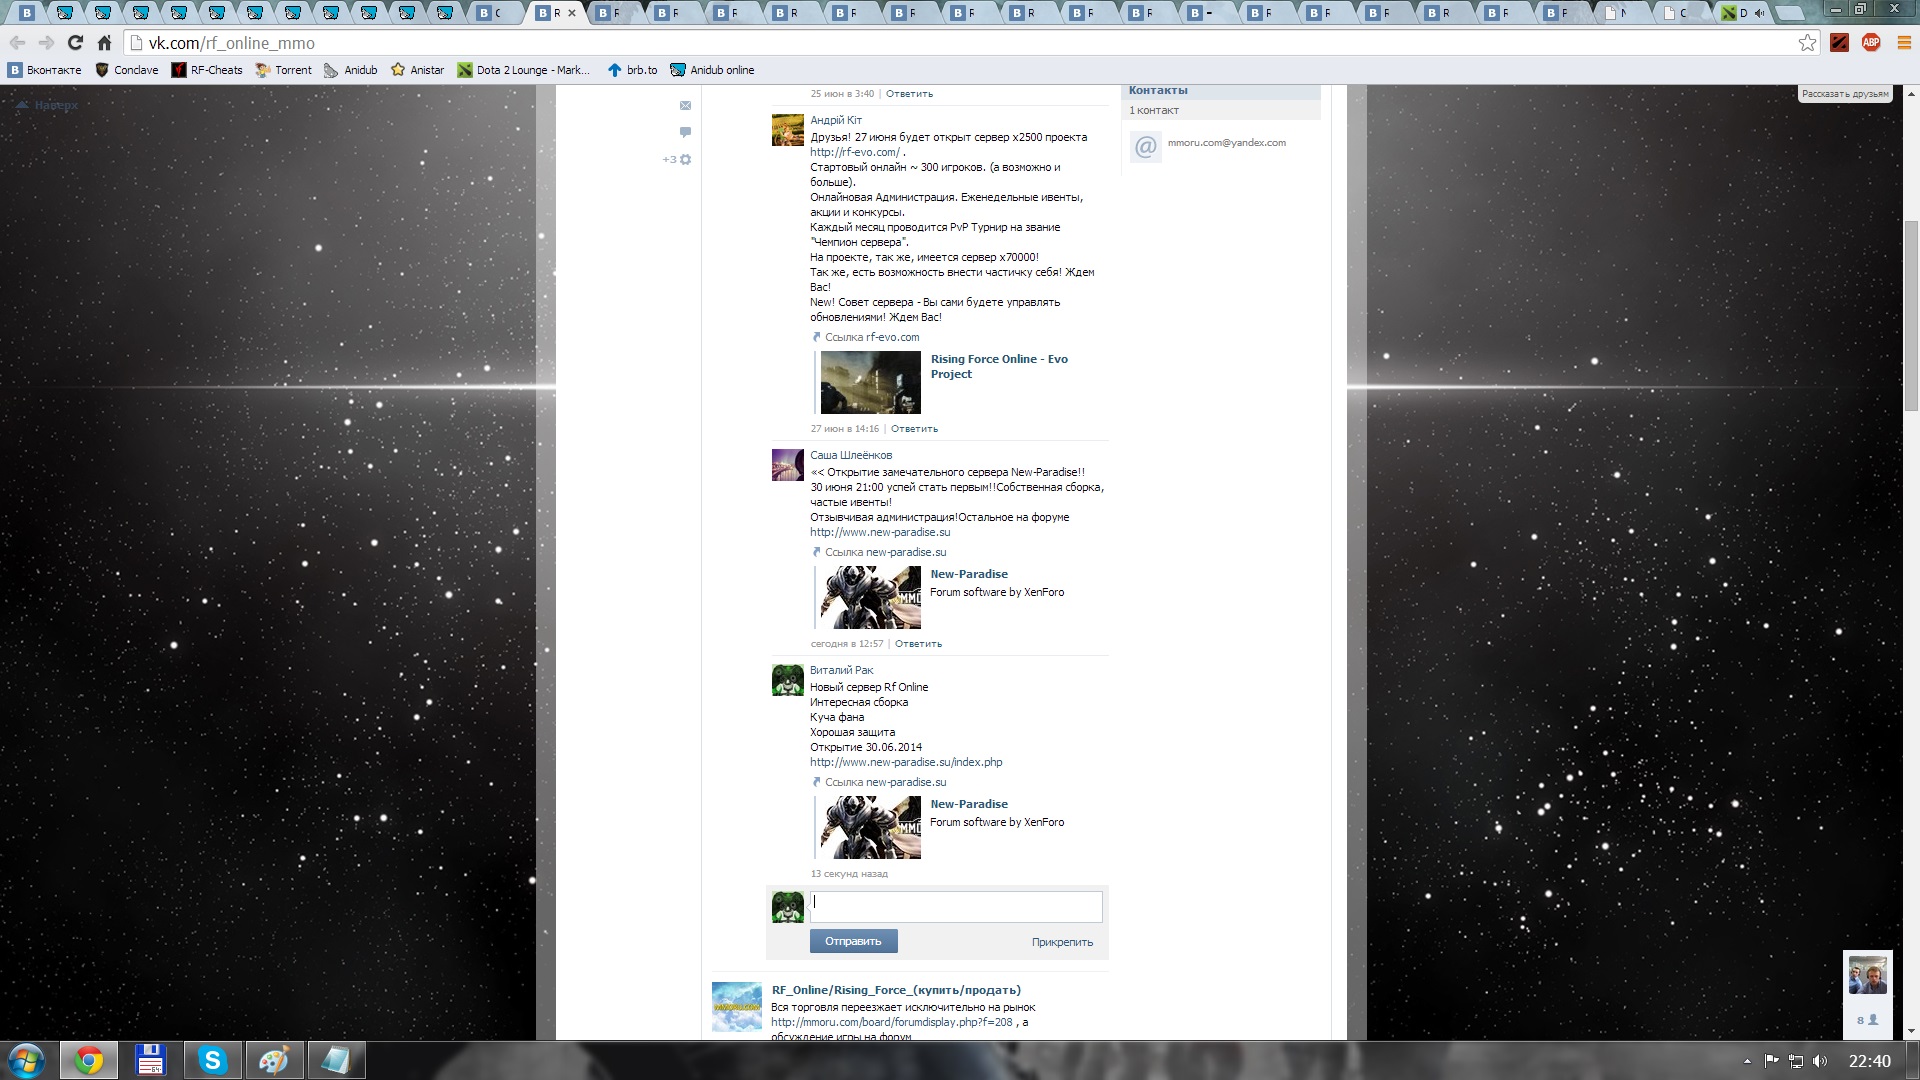Open the Torrent bookmark

(x=284, y=70)
